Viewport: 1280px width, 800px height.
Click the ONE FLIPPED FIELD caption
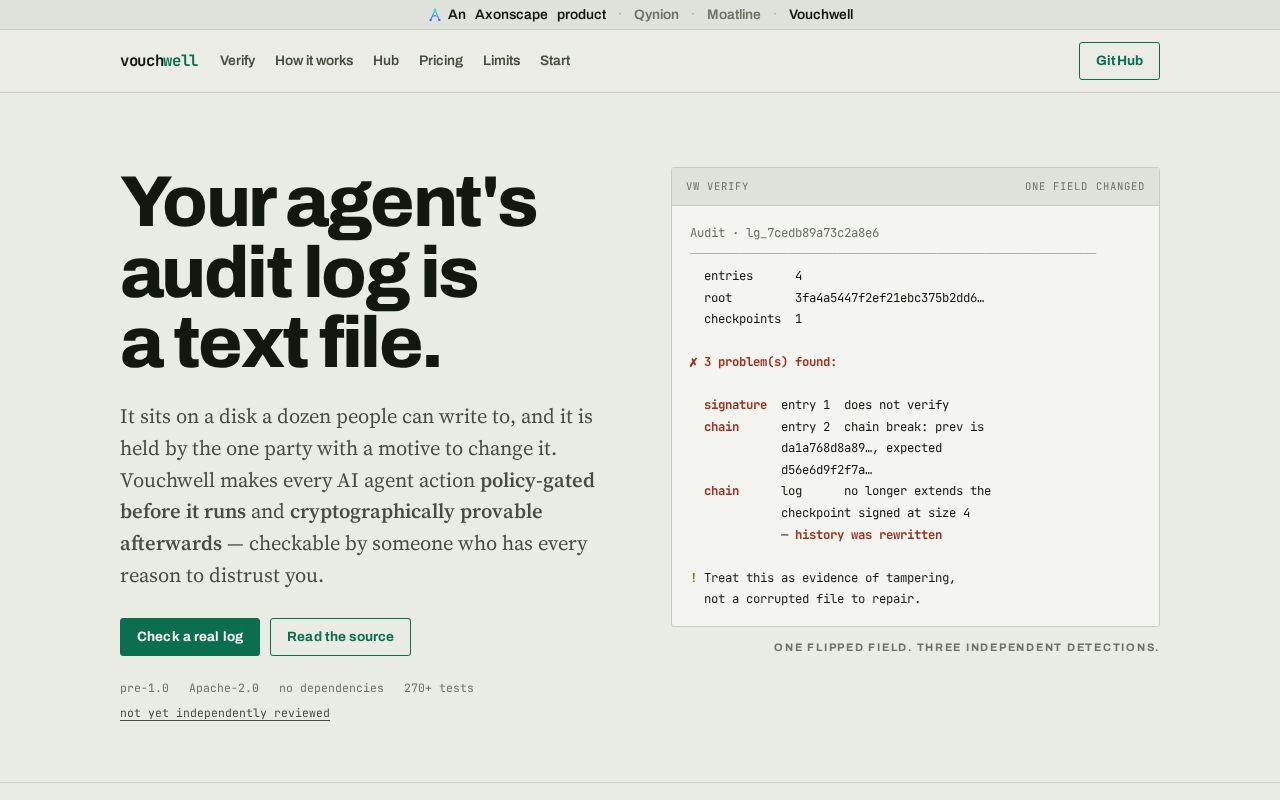966,647
